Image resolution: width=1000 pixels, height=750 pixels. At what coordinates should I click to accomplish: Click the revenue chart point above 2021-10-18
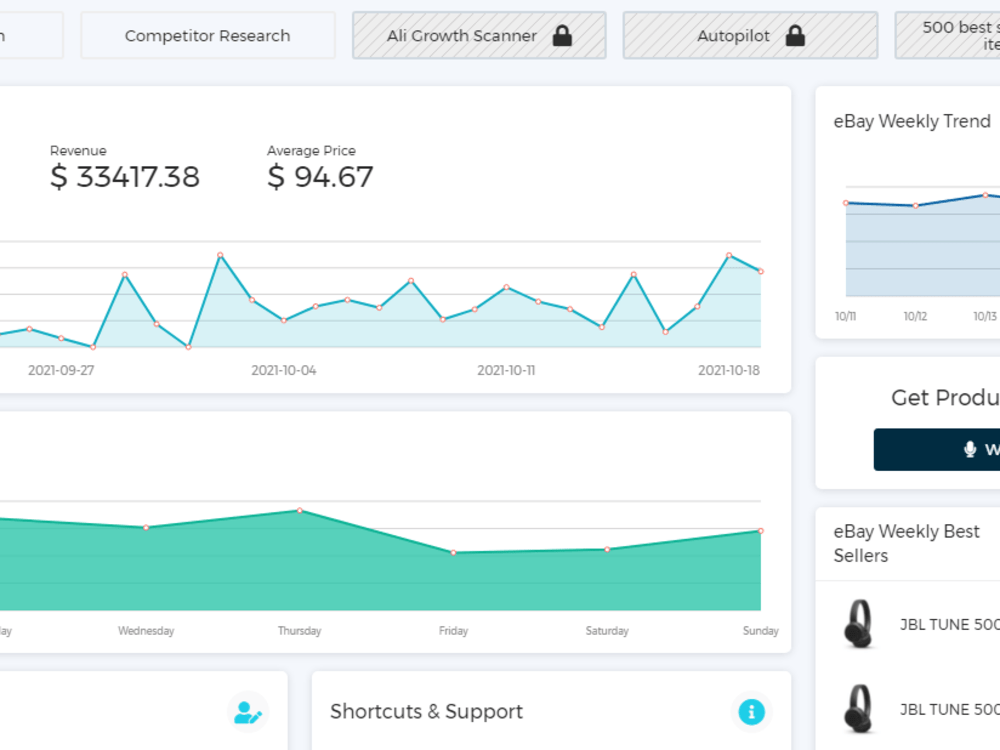pos(729,255)
